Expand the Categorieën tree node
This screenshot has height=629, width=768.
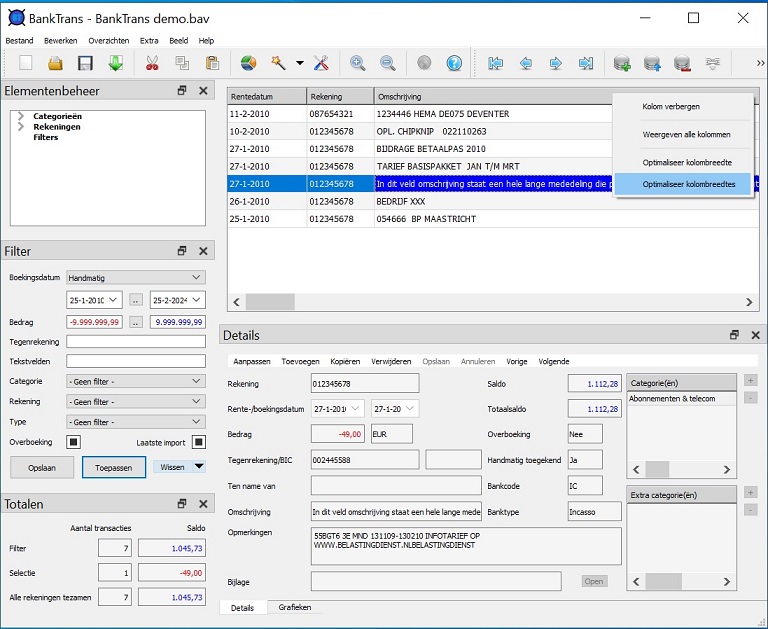pyautogui.click(x=21, y=117)
